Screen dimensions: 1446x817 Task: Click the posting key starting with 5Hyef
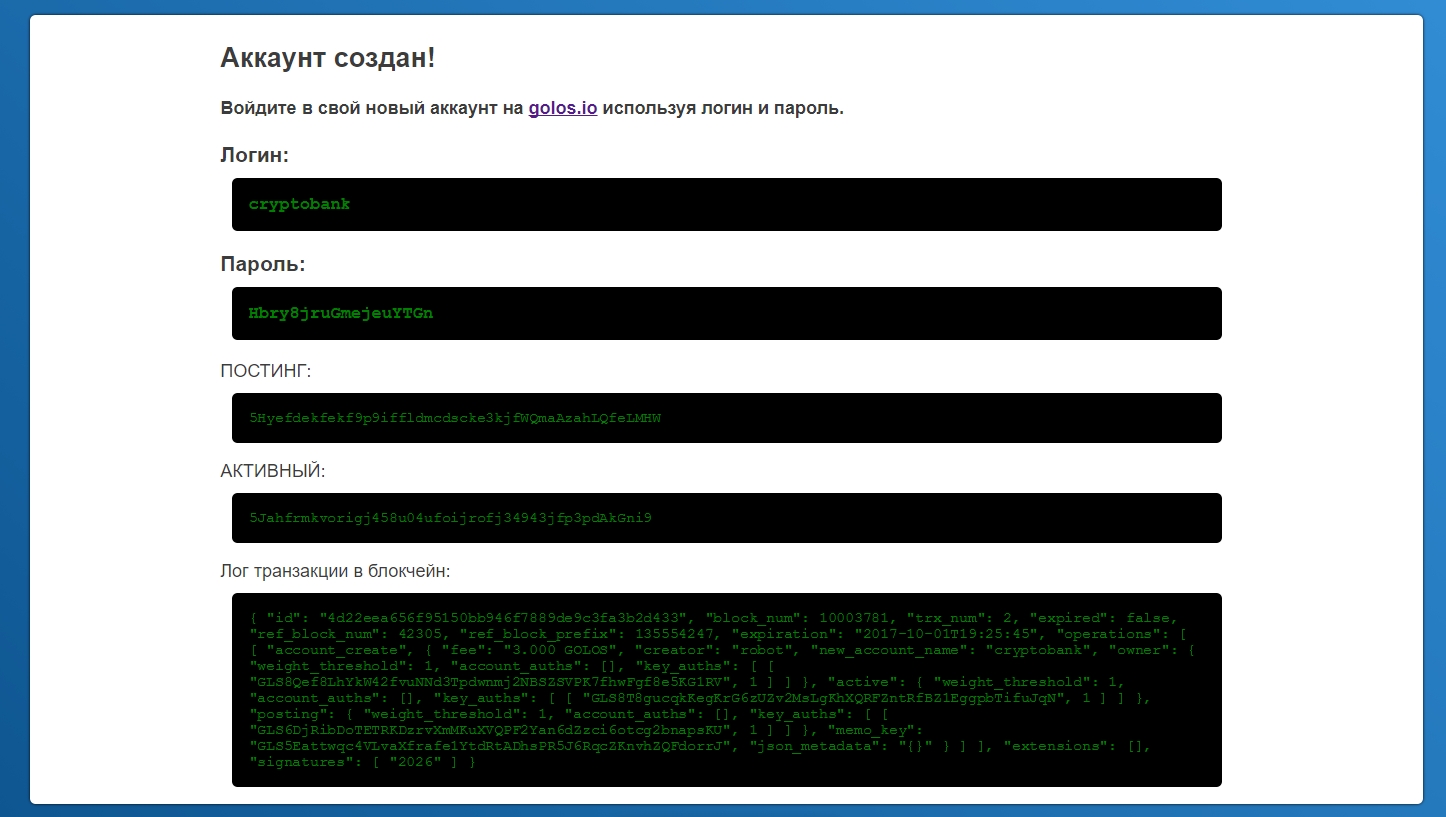pos(455,418)
